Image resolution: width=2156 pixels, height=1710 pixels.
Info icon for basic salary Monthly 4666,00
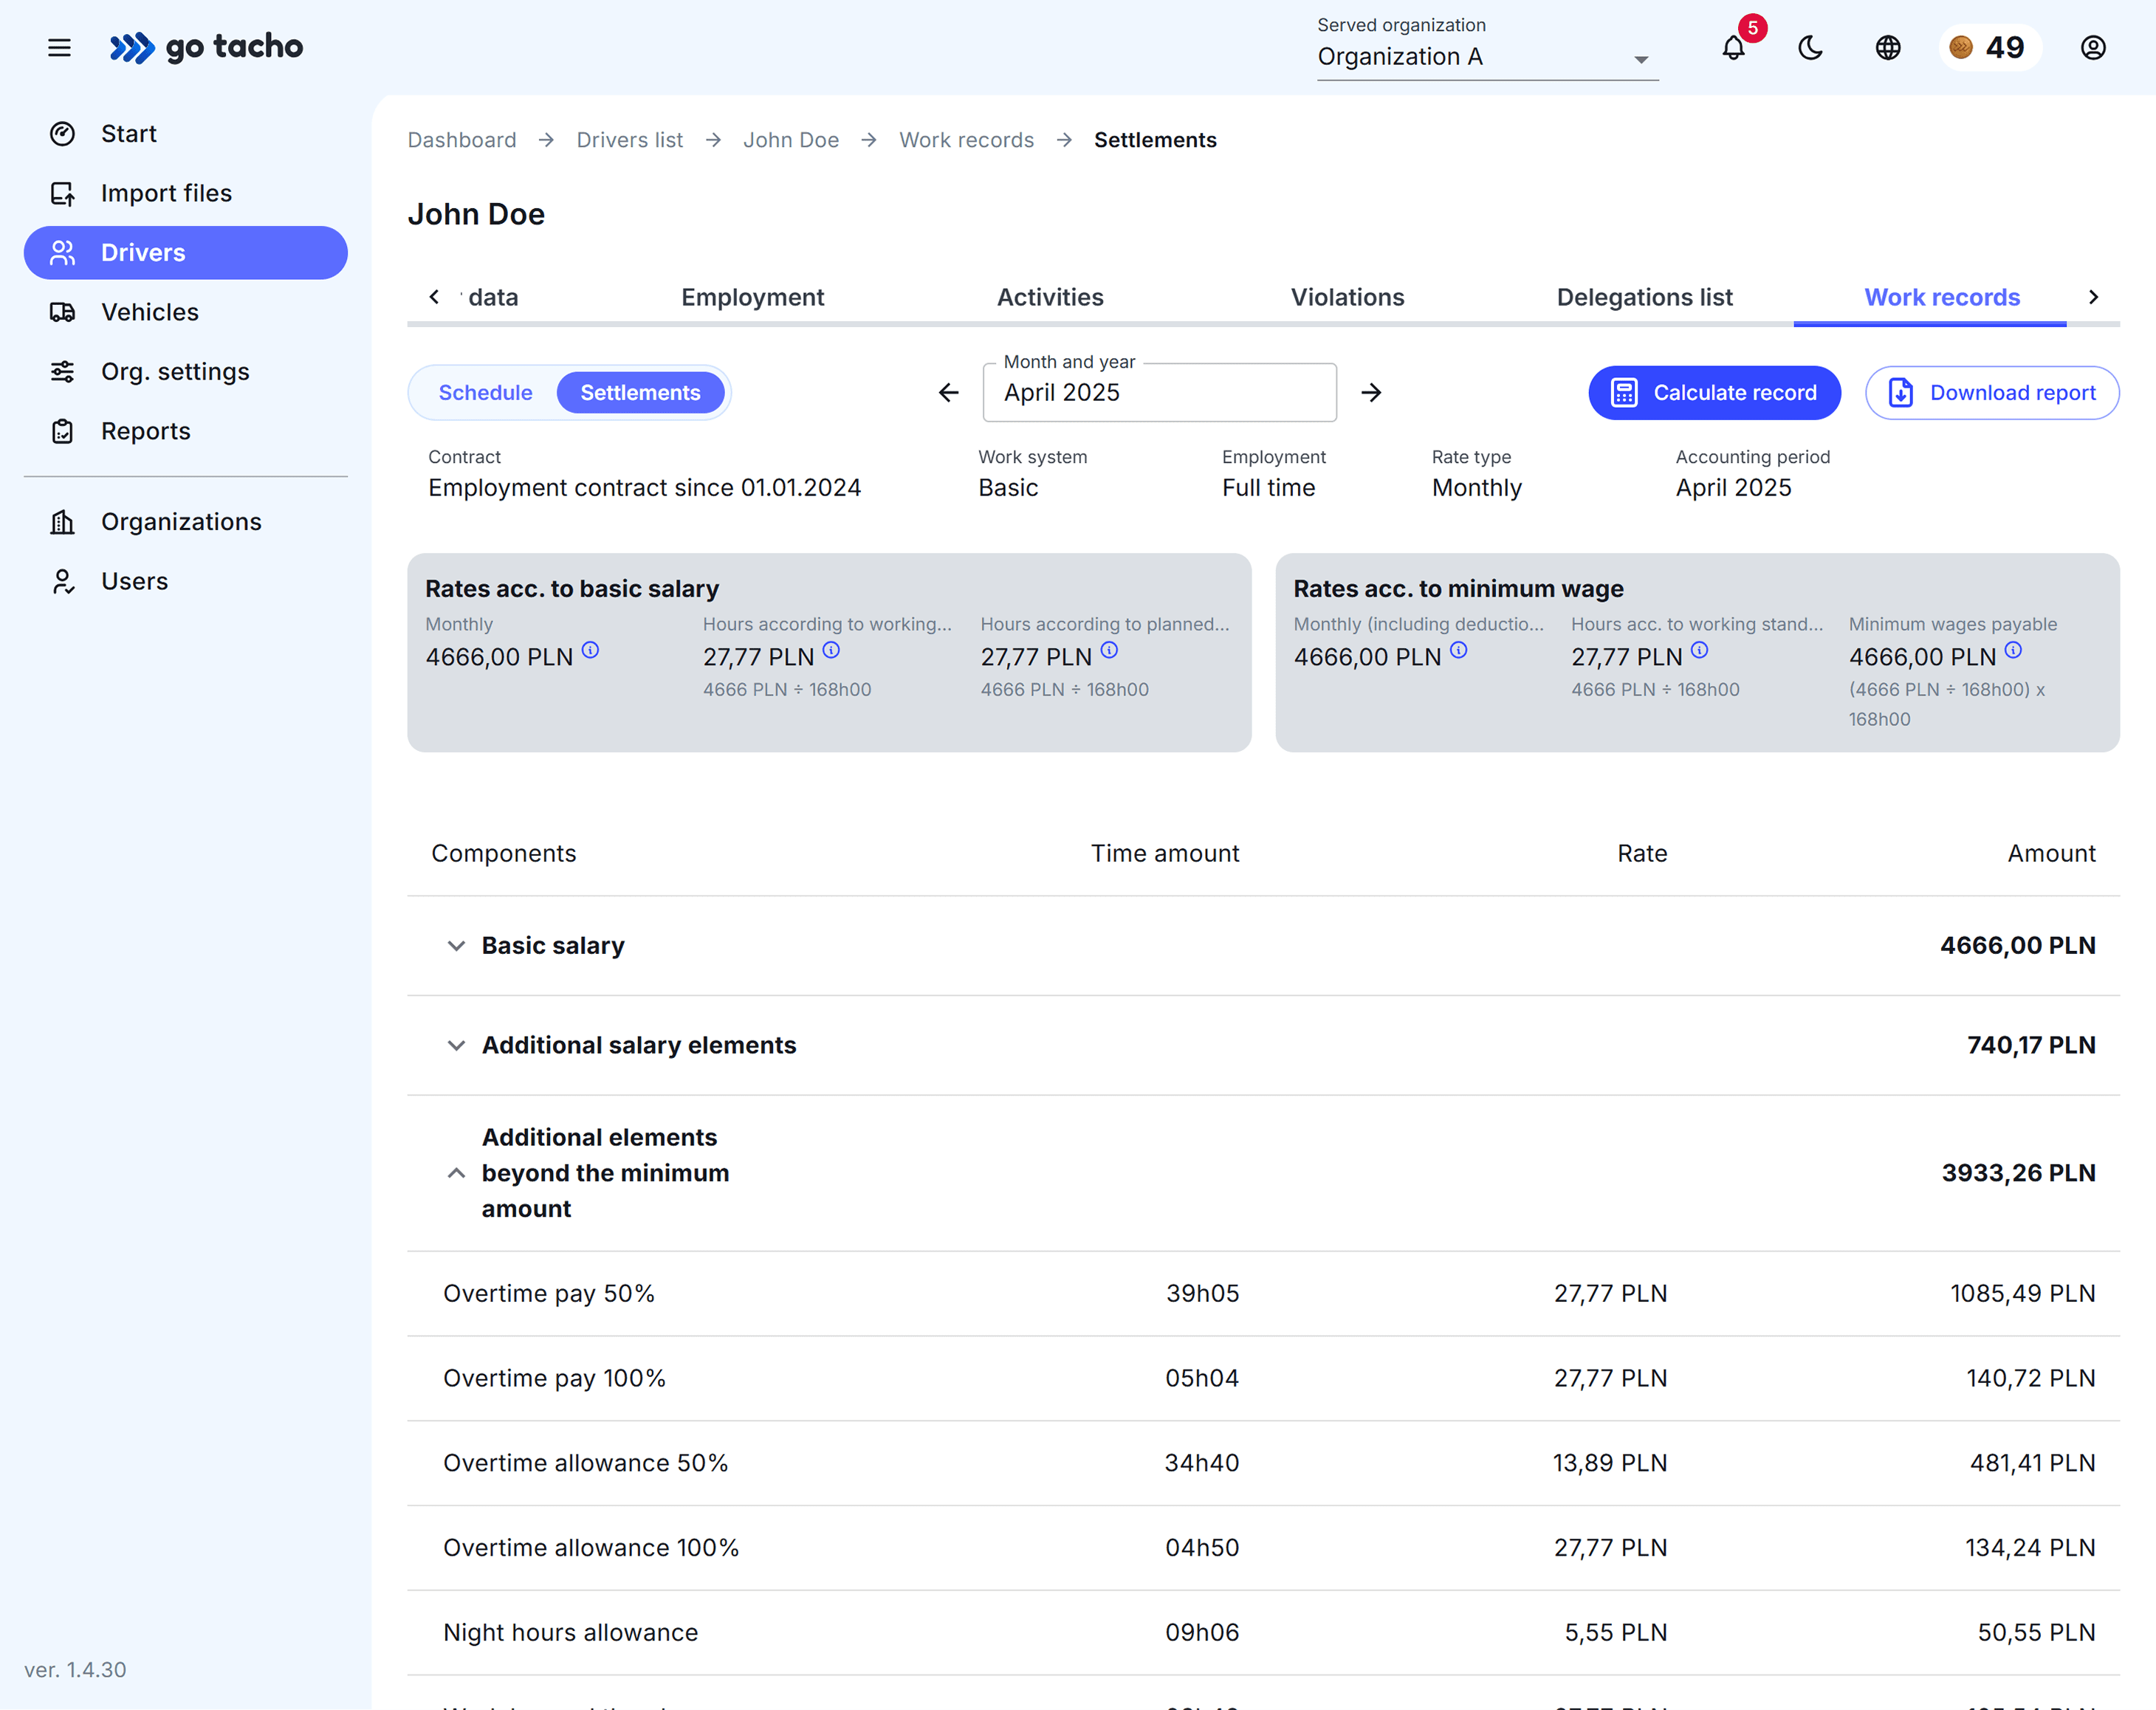coord(591,650)
